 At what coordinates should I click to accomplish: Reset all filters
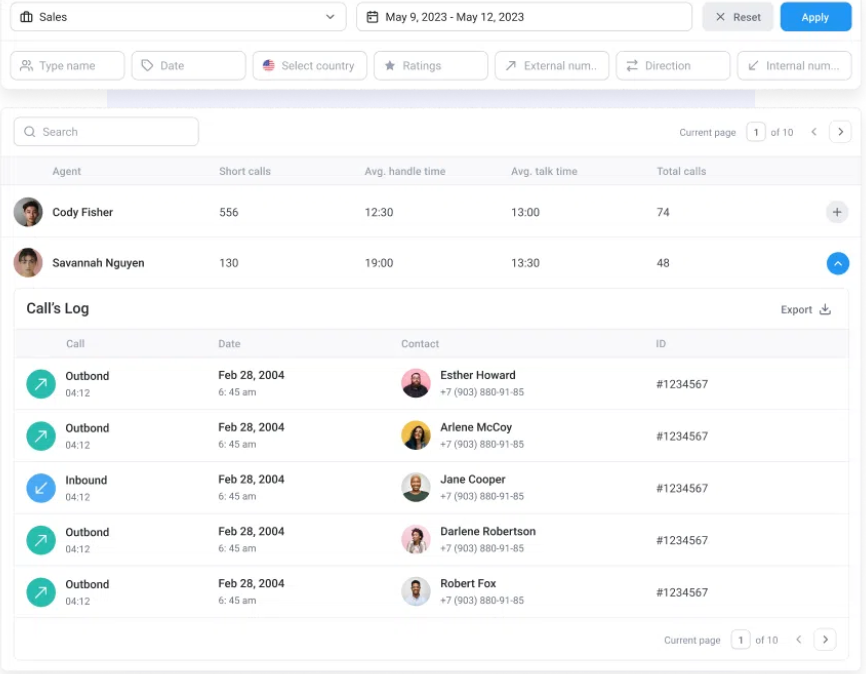(737, 17)
